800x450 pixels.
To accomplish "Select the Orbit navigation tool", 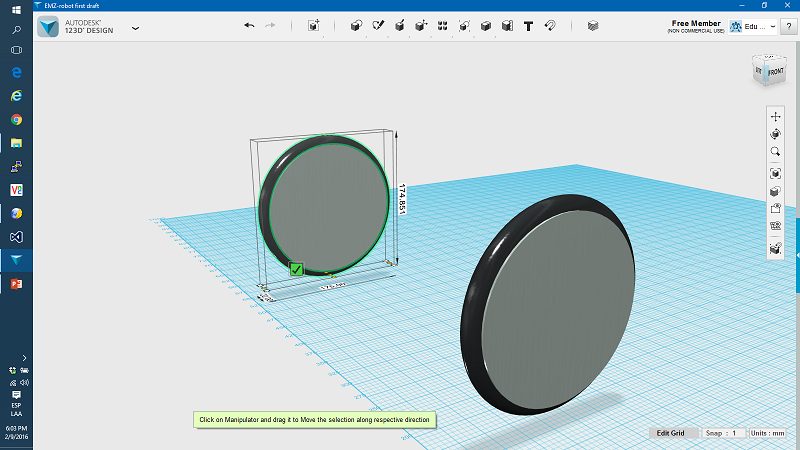I will (776, 134).
